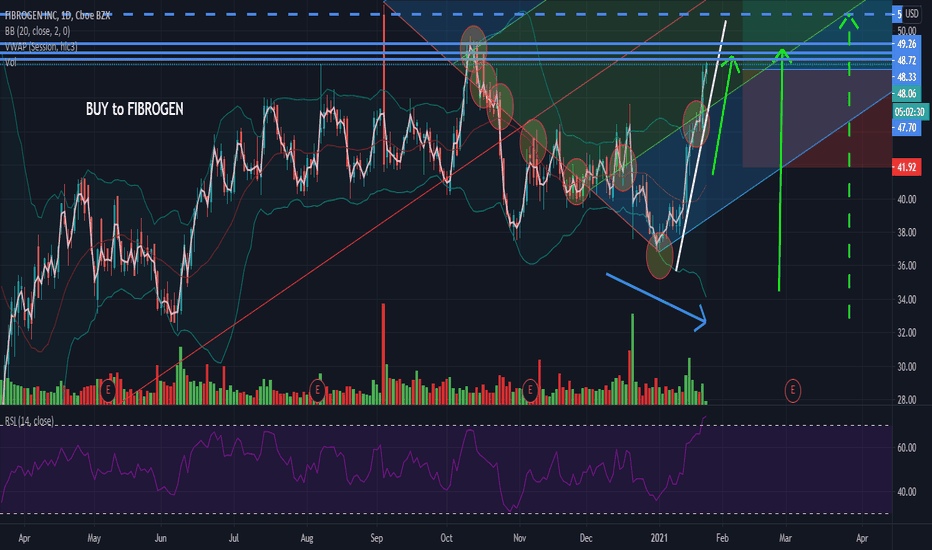This screenshot has height=550, width=932.
Task: Click the 28.00 price axis value
Action: 906,400
